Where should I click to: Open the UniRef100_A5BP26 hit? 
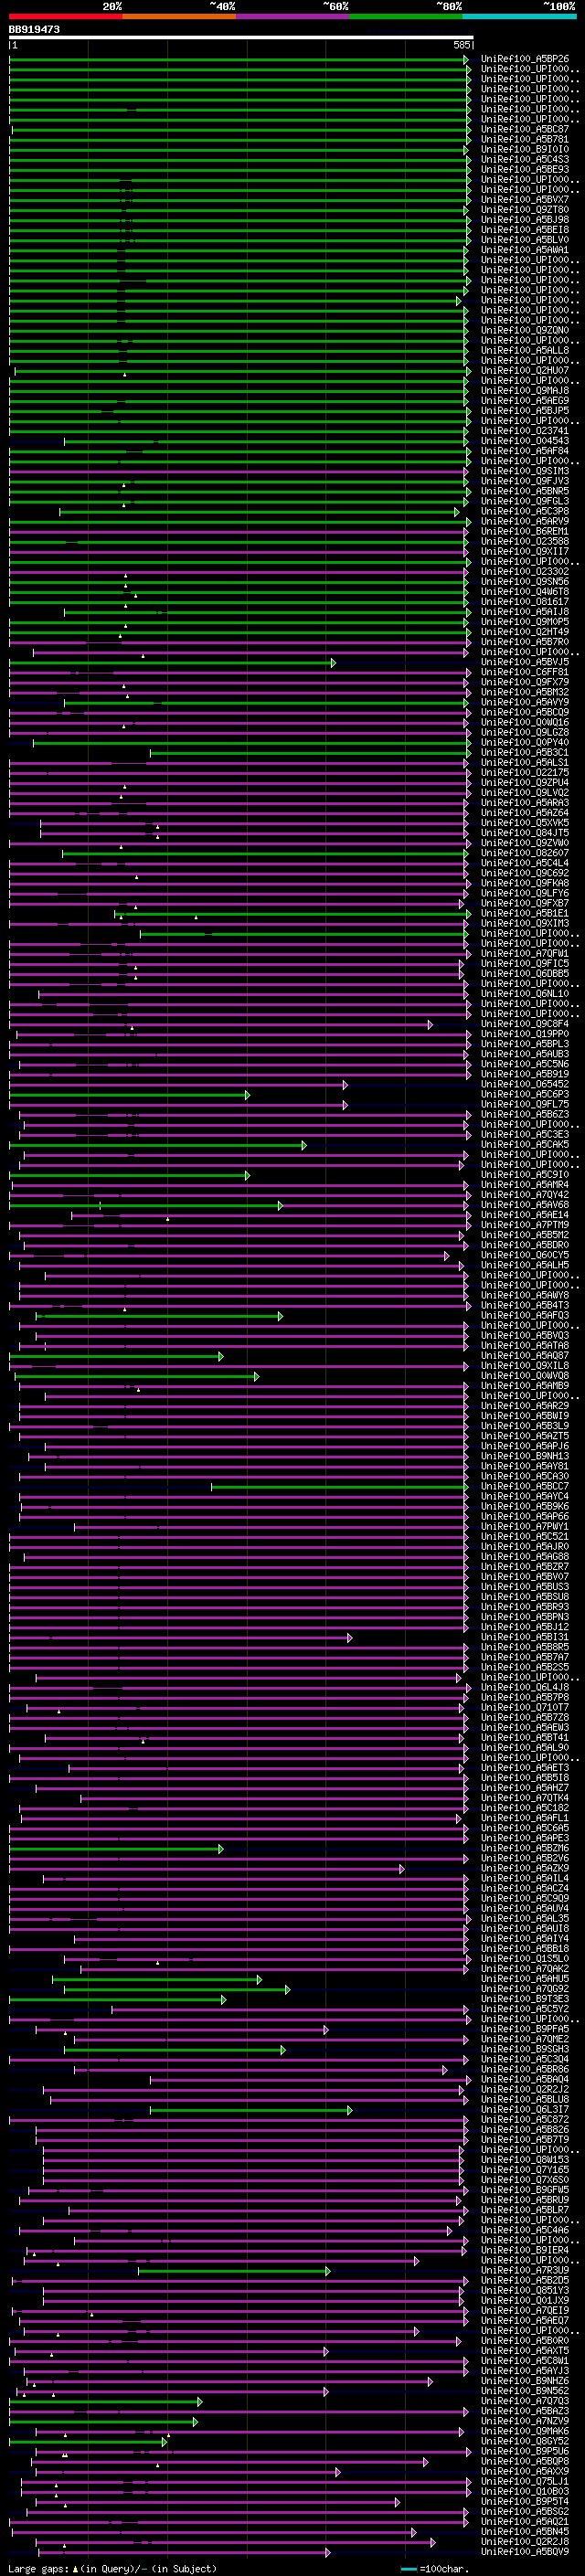coord(524,59)
